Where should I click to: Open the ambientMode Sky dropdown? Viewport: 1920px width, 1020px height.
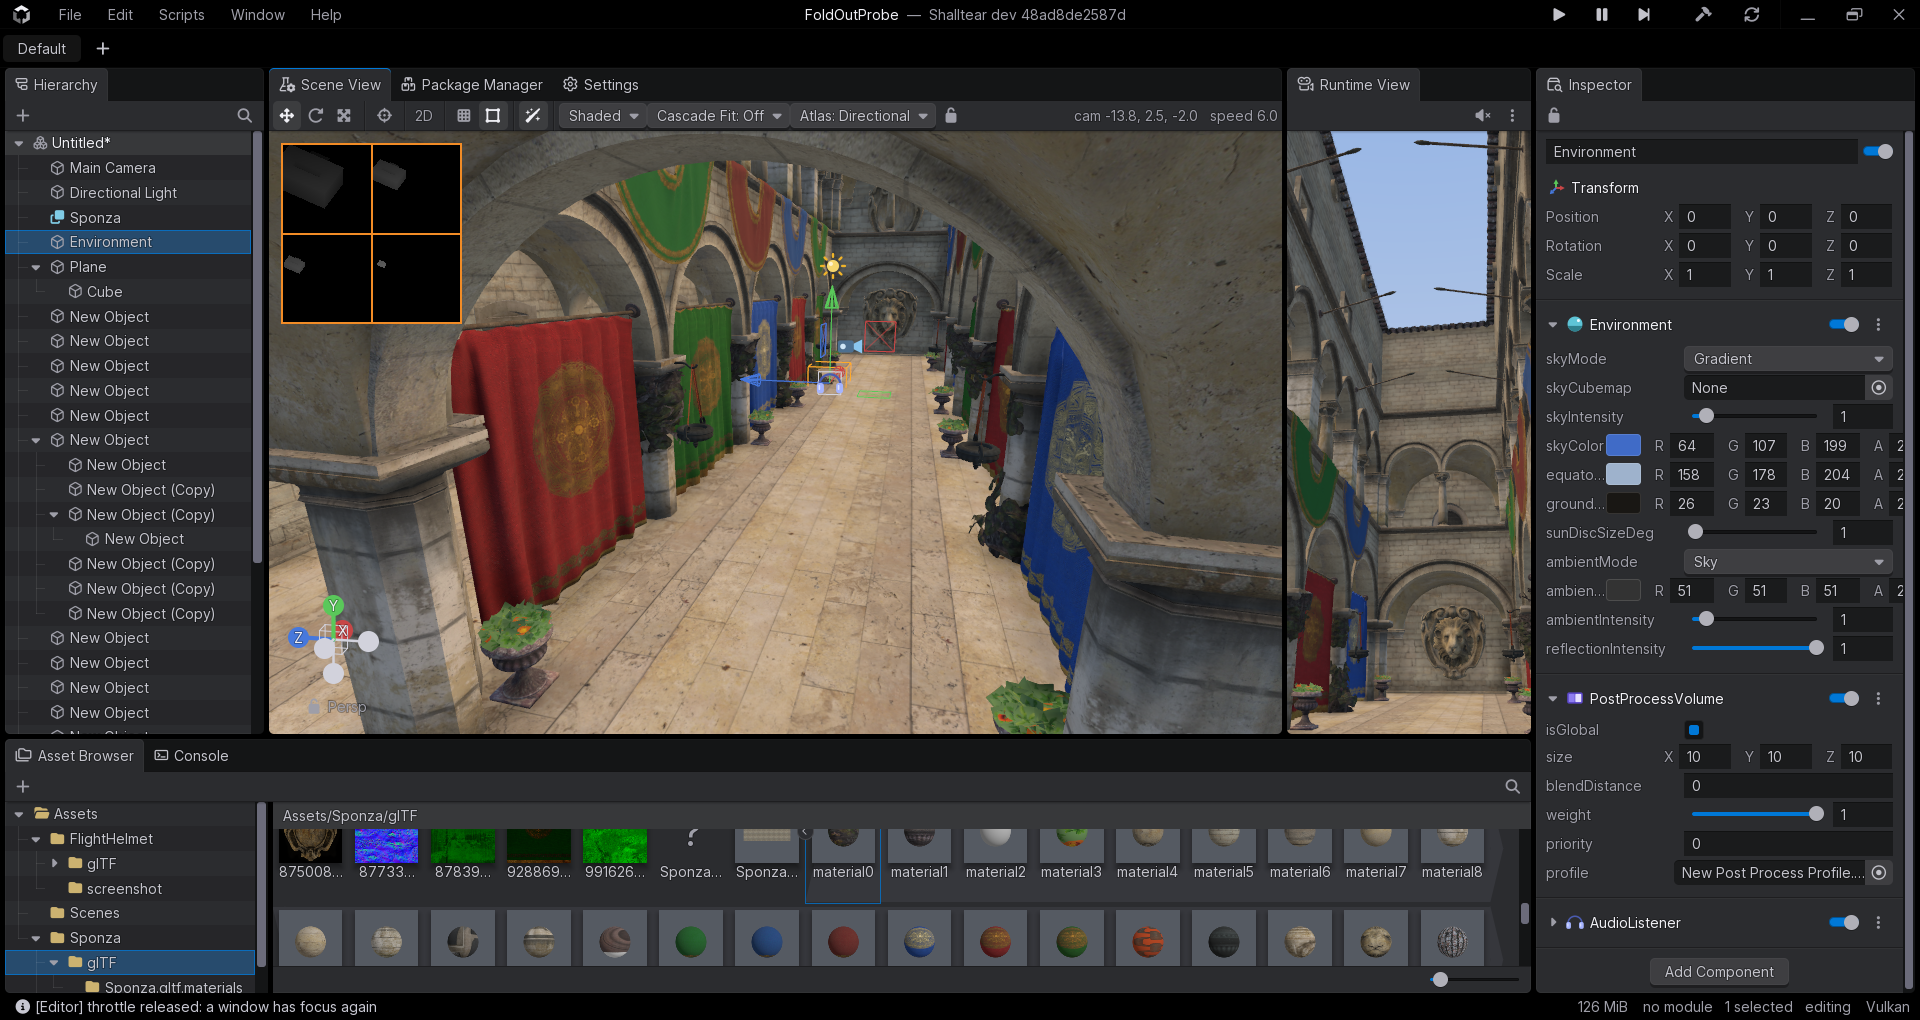coord(1788,562)
